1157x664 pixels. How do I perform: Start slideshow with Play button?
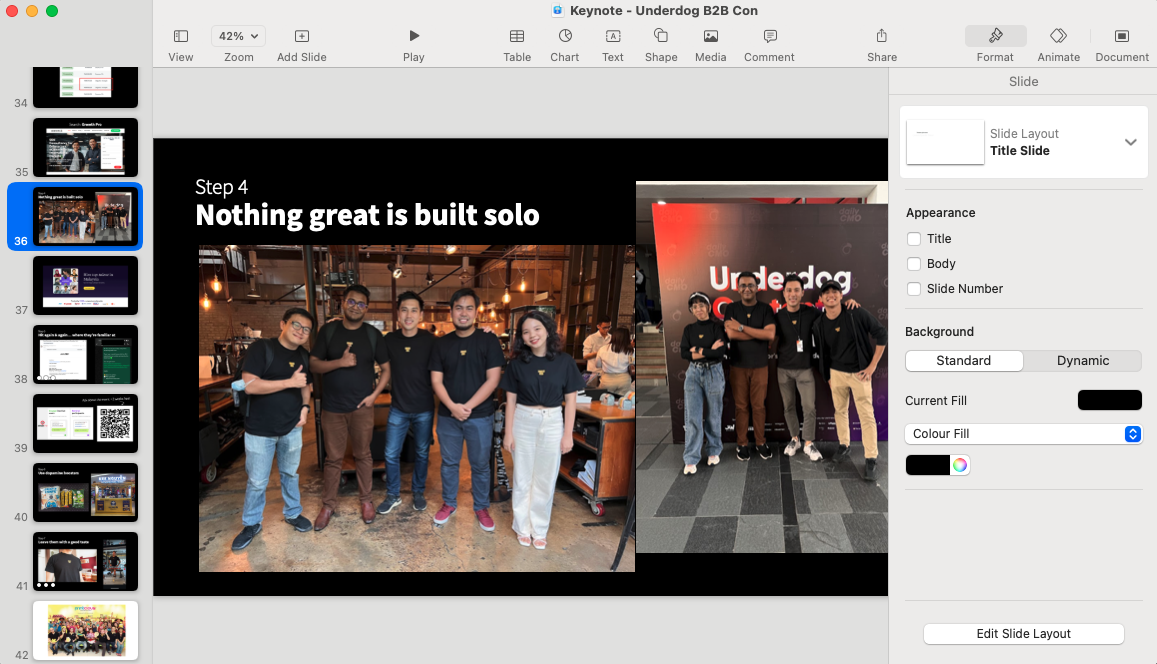[414, 35]
